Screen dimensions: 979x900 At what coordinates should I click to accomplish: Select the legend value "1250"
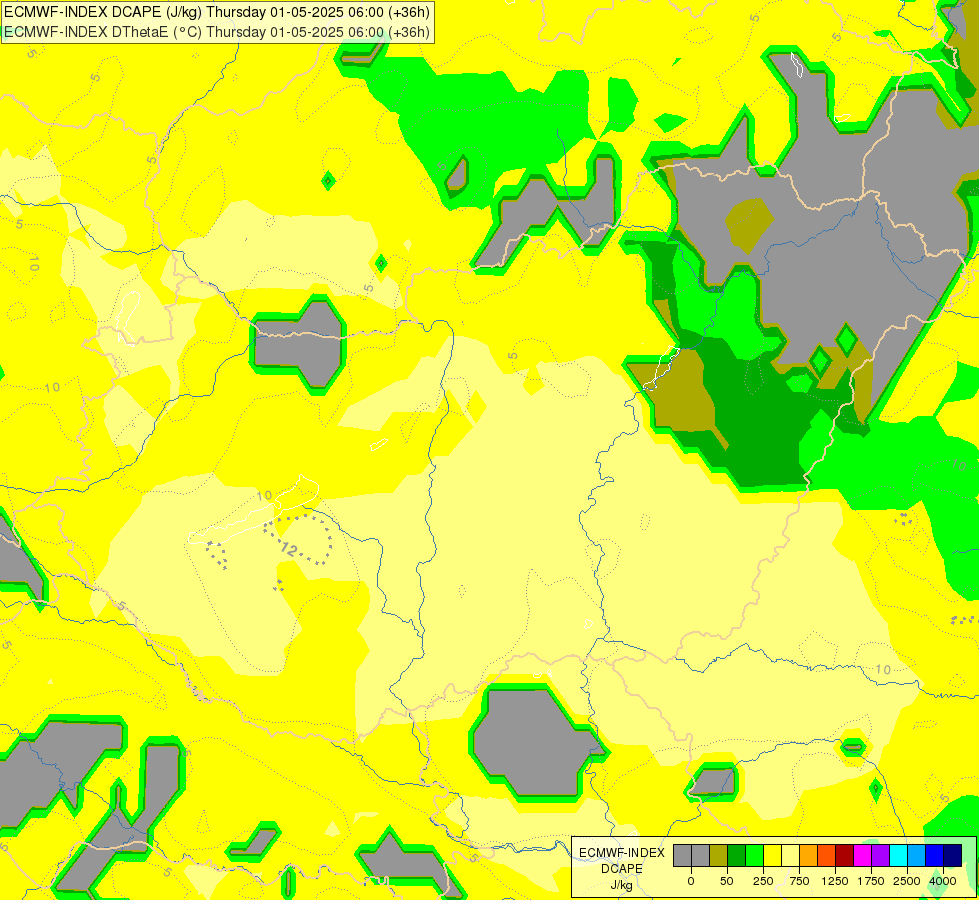835,881
